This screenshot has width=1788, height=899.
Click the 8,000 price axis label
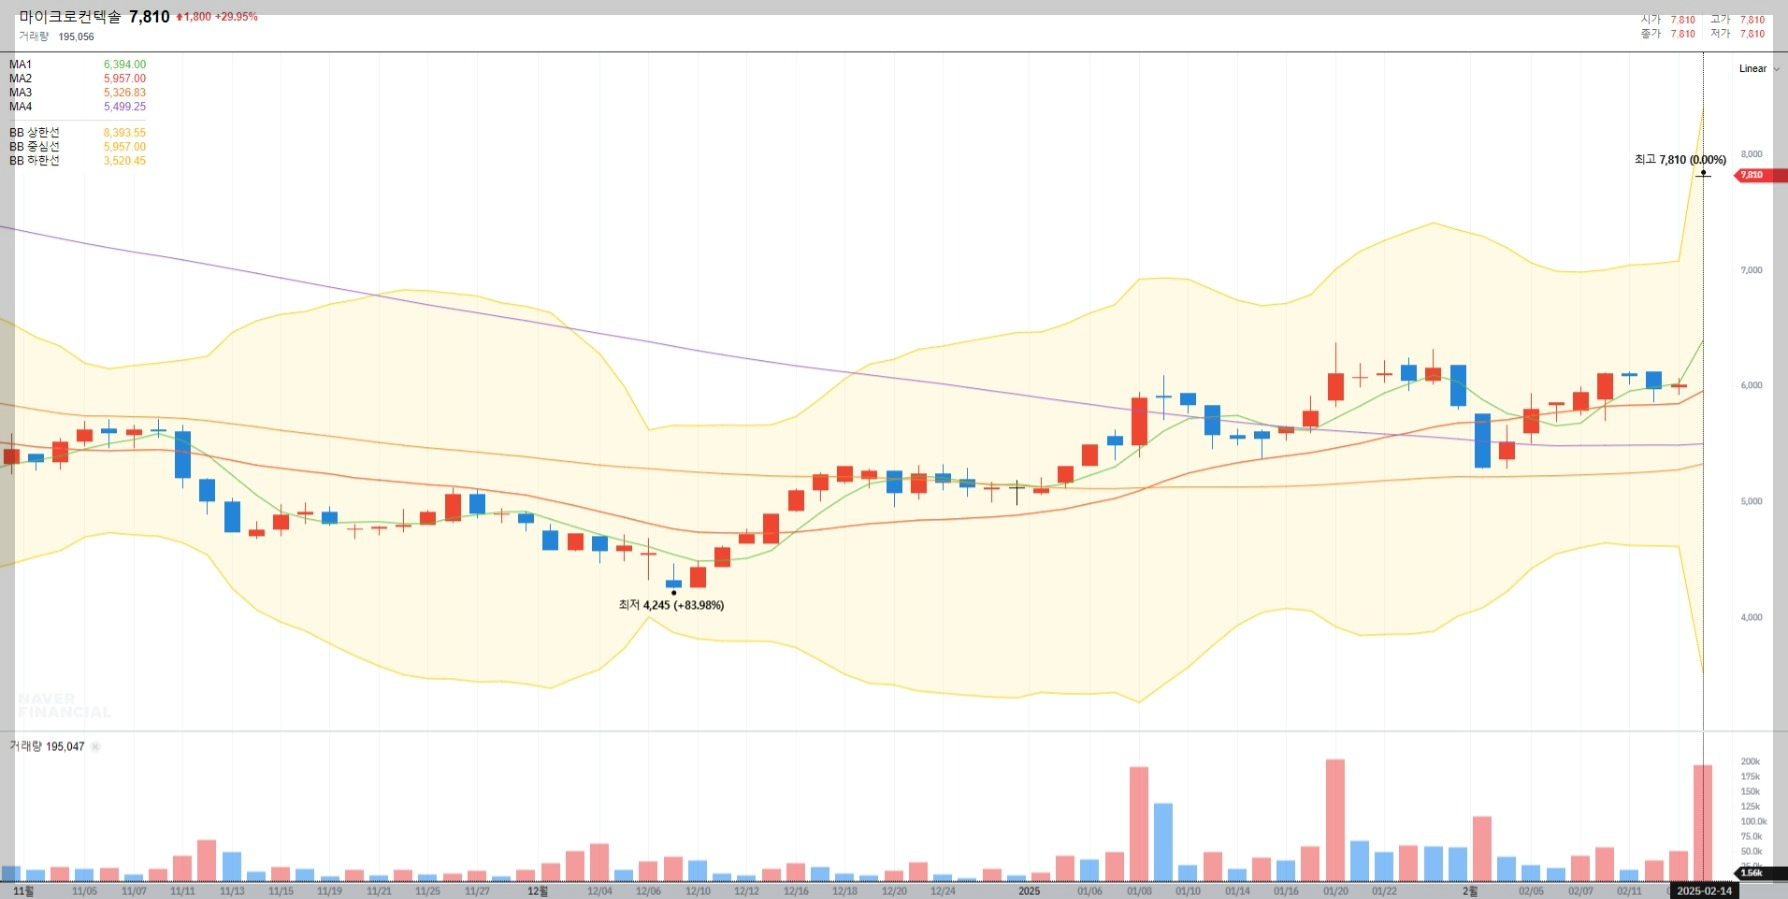coord(1751,154)
